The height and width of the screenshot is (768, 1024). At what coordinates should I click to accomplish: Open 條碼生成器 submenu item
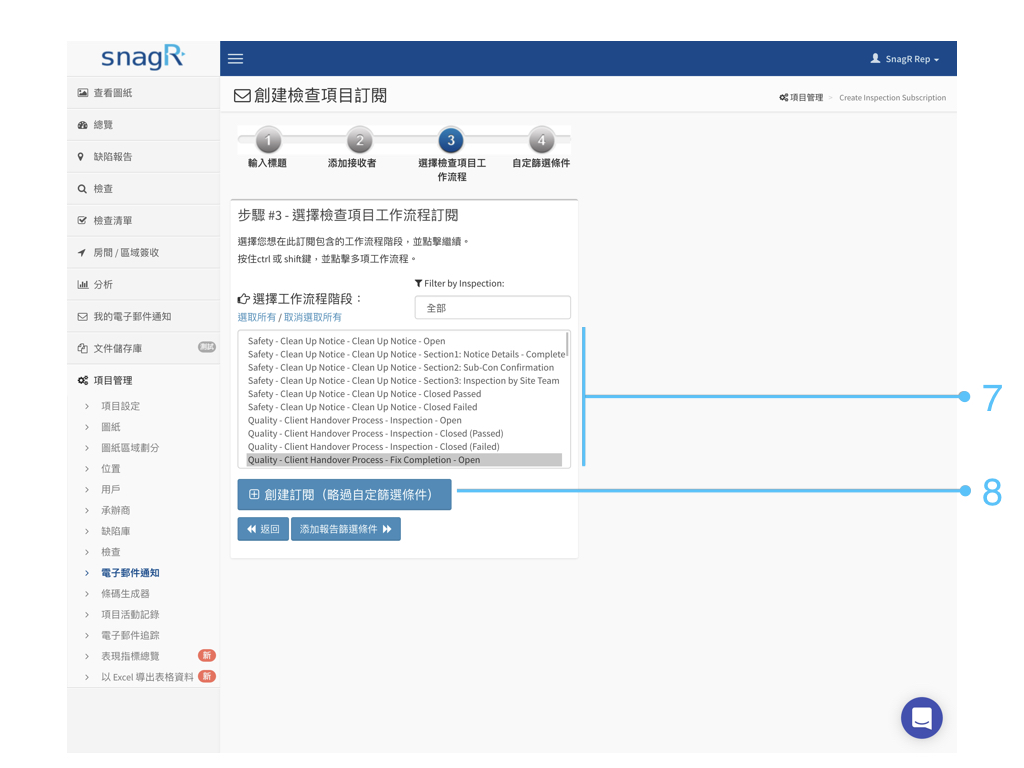(x=125, y=594)
